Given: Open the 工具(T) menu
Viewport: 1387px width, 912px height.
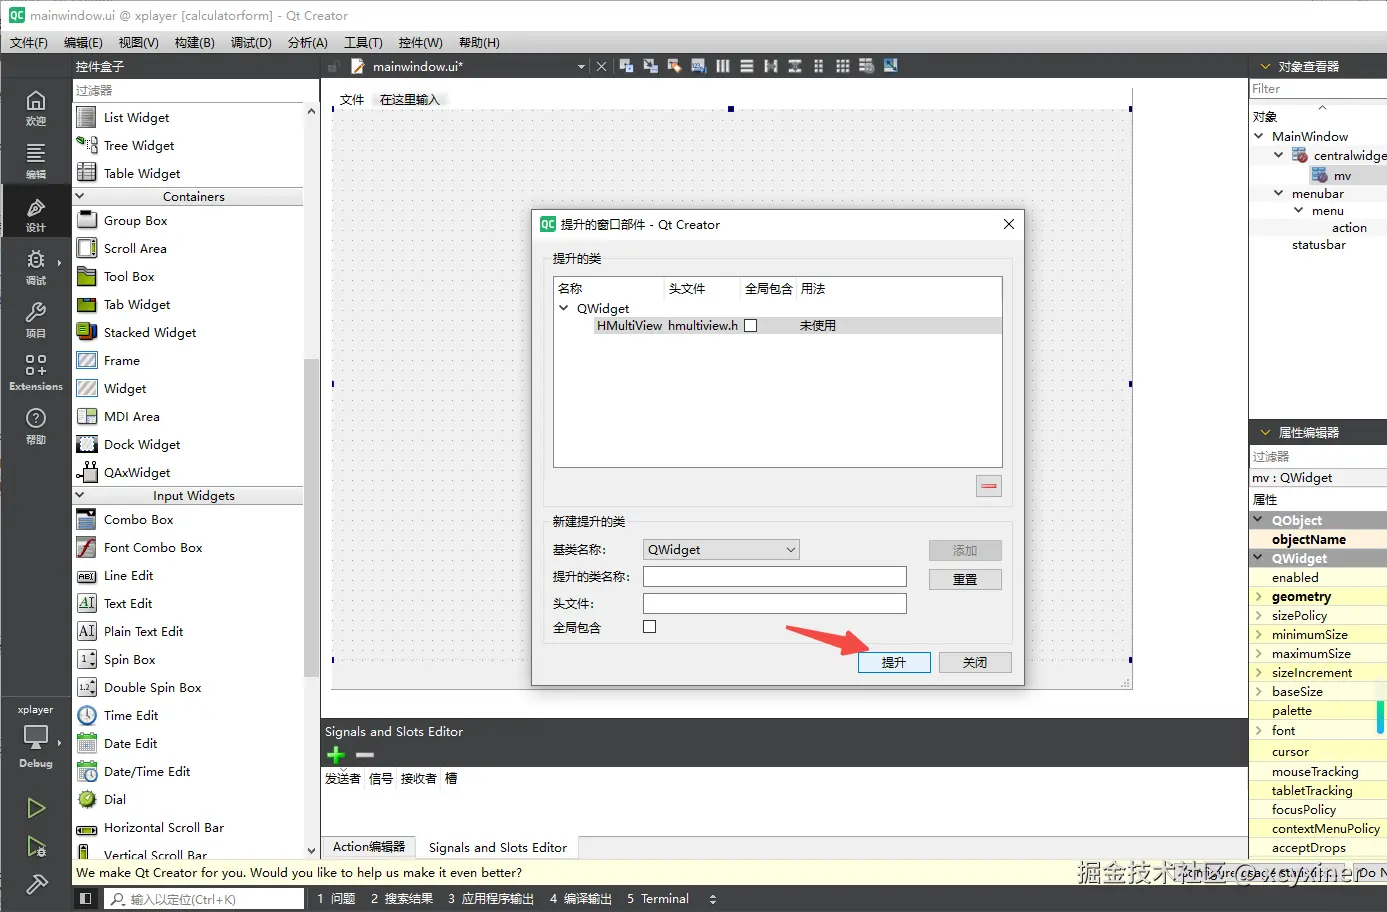Looking at the screenshot, I should click(363, 43).
